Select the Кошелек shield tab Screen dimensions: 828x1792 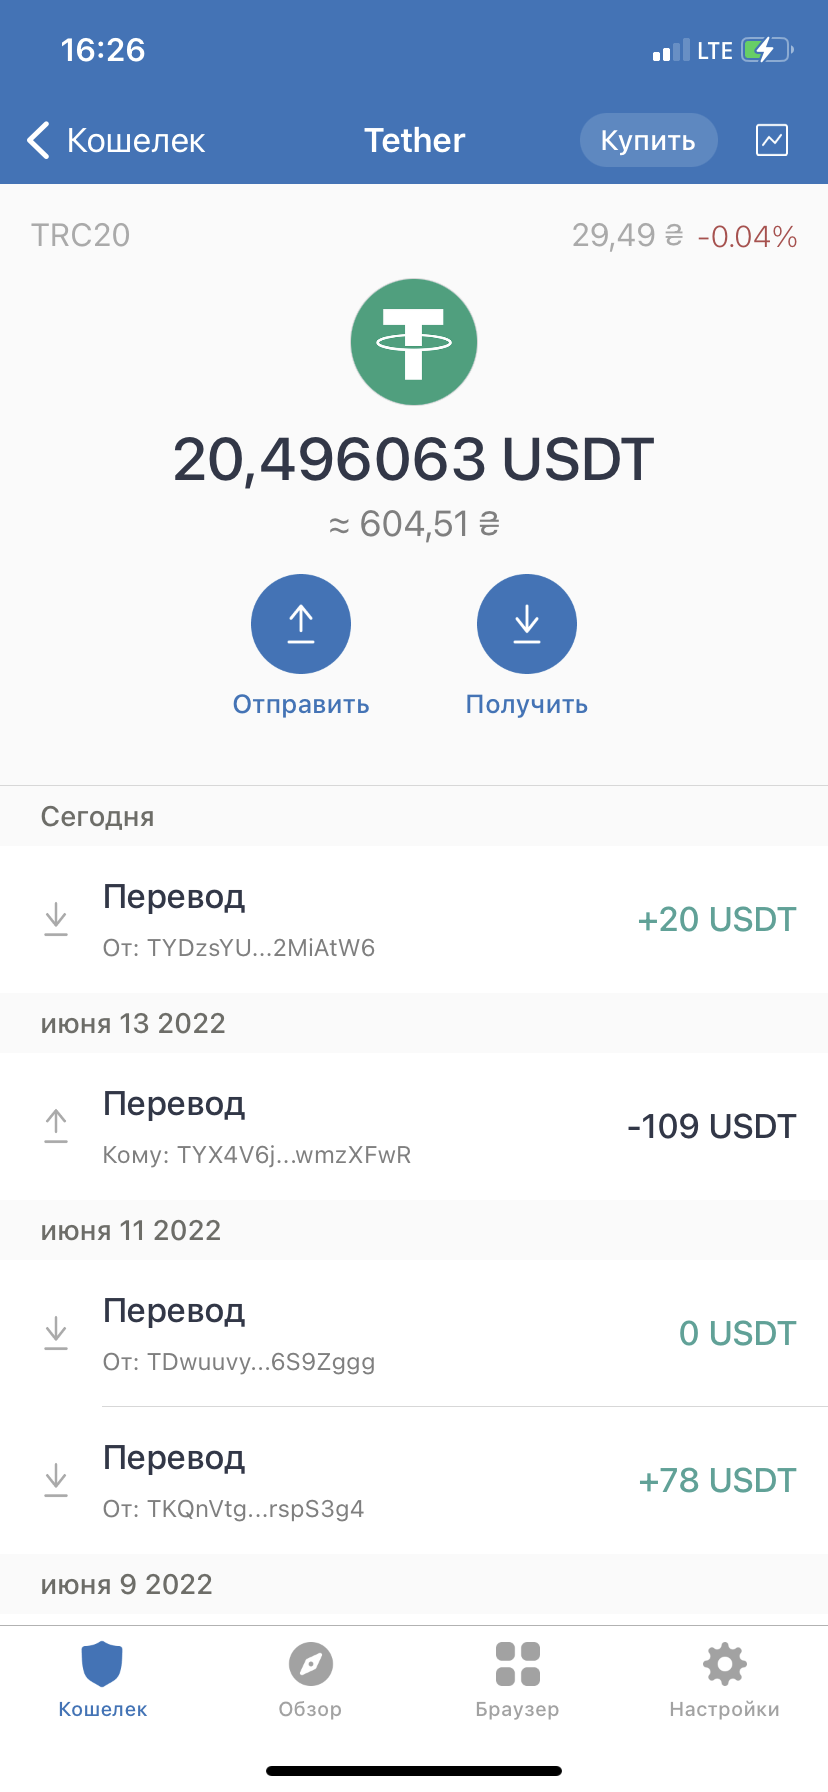[x=102, y=1679]
